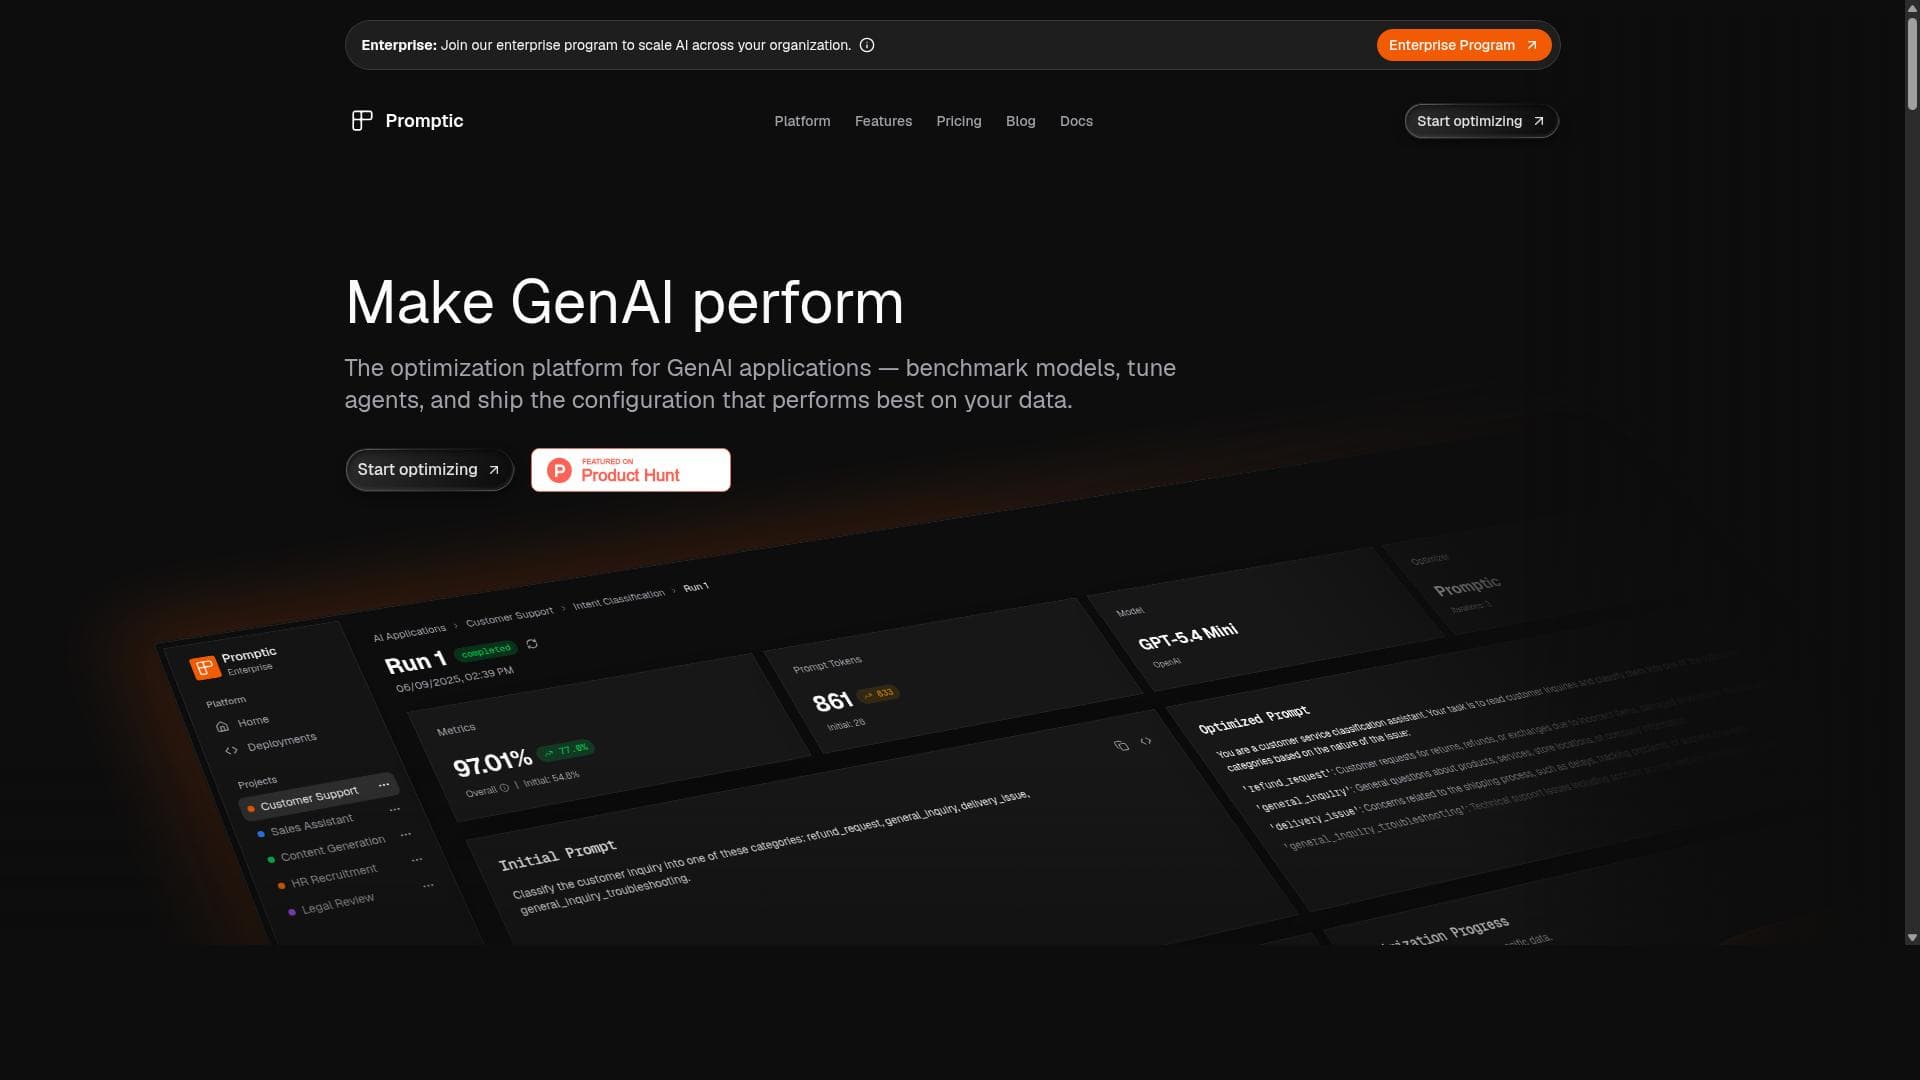Image resolution: width=1920 pixels, height=1080 pixels.
Task: Click the Intent Classification breadcrumb
Action: click(x=618, y=598)
